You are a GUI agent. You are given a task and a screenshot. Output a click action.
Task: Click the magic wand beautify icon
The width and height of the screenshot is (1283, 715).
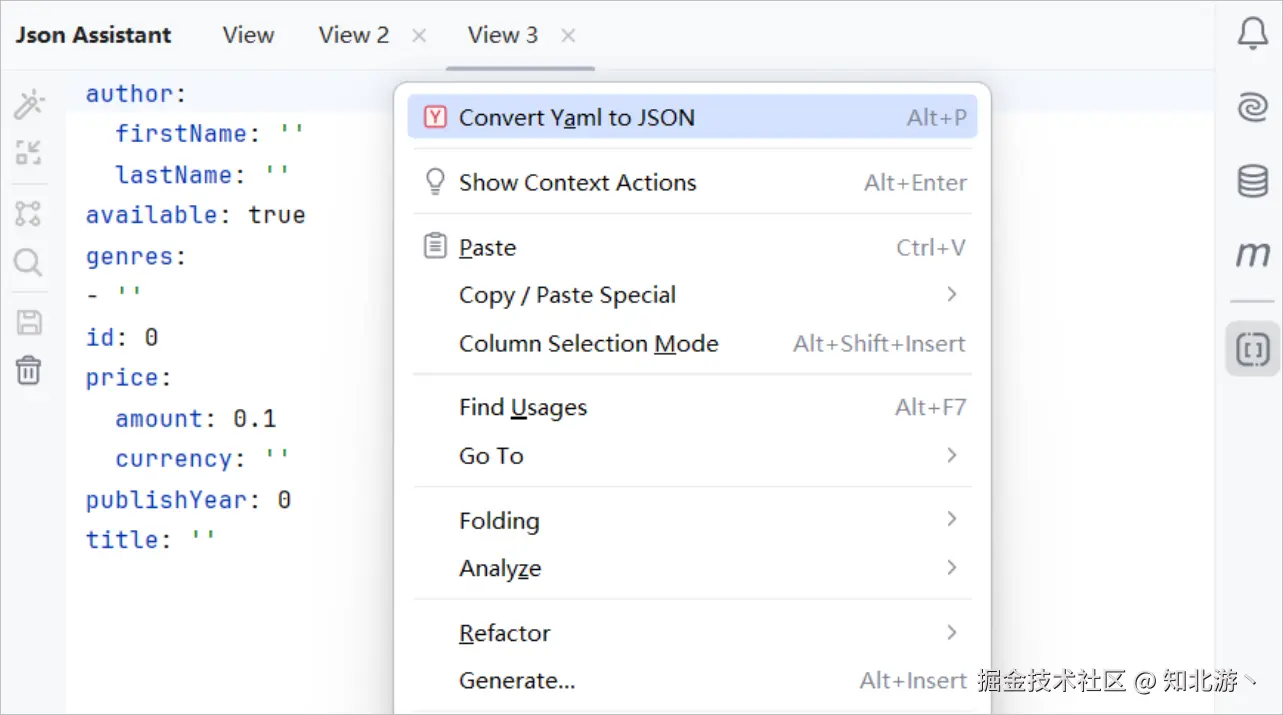[x=29, y=104]
